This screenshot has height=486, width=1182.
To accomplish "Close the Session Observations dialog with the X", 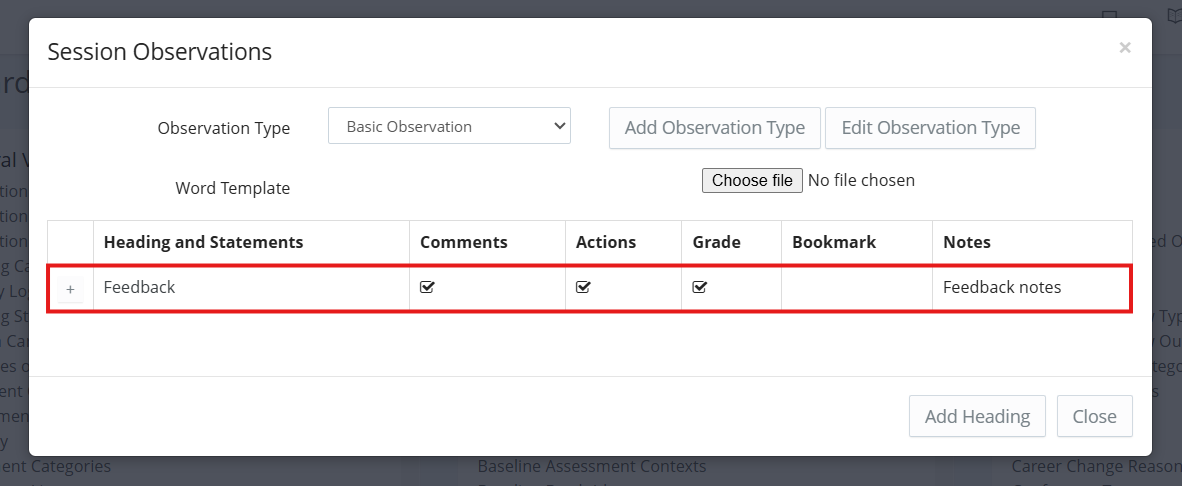I will (1125, 48).
